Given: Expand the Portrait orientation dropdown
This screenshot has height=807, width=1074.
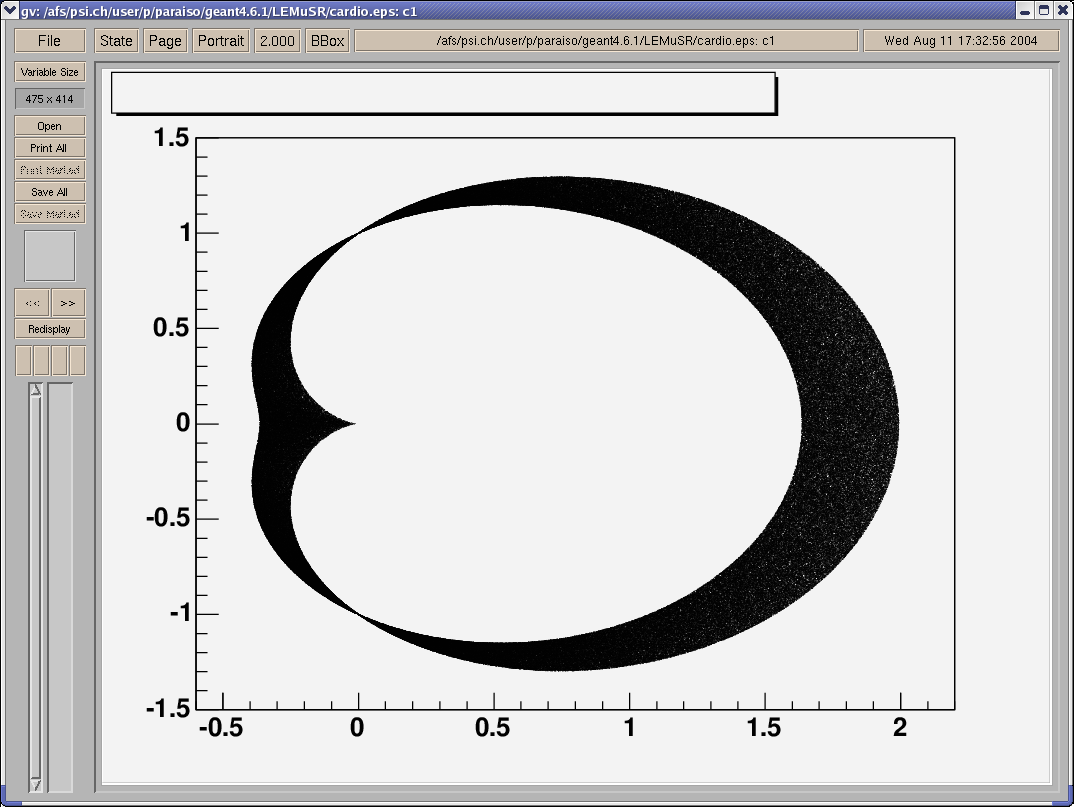Looking at the screenshot, I should coord(221,41).
